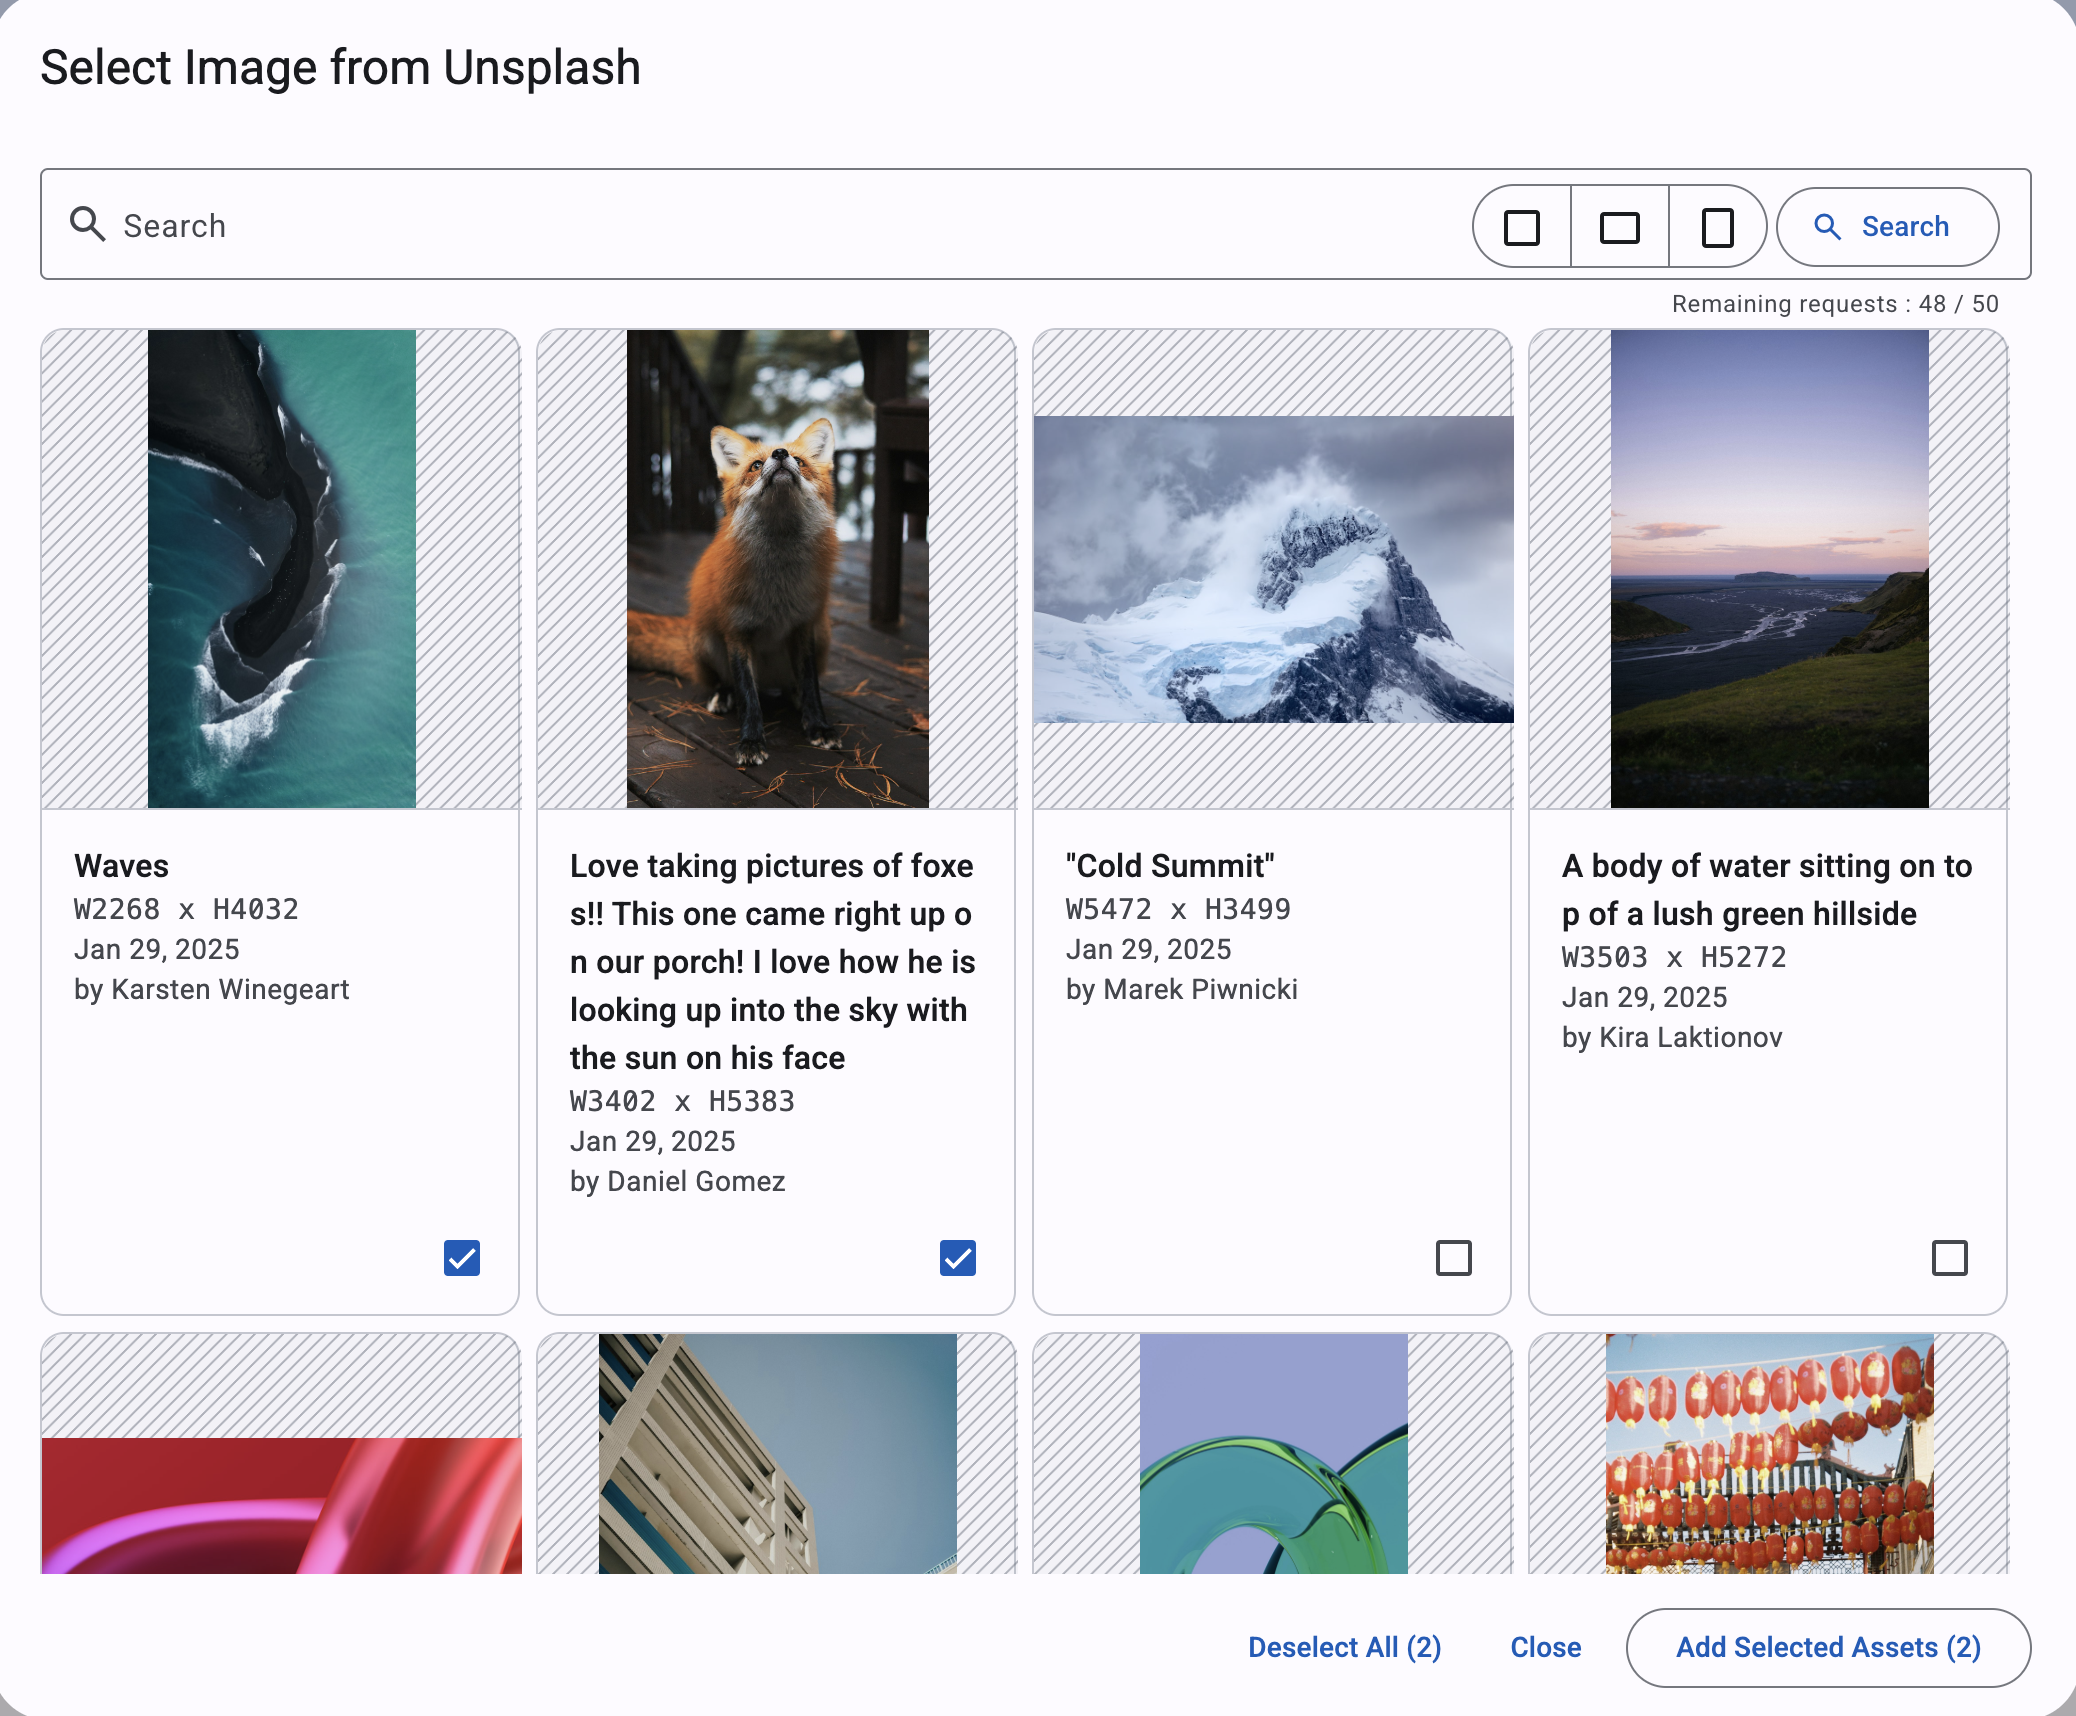Select the red abstract shapes thumbnail
2076x1716 pixels.
[x=282, y=1505]
